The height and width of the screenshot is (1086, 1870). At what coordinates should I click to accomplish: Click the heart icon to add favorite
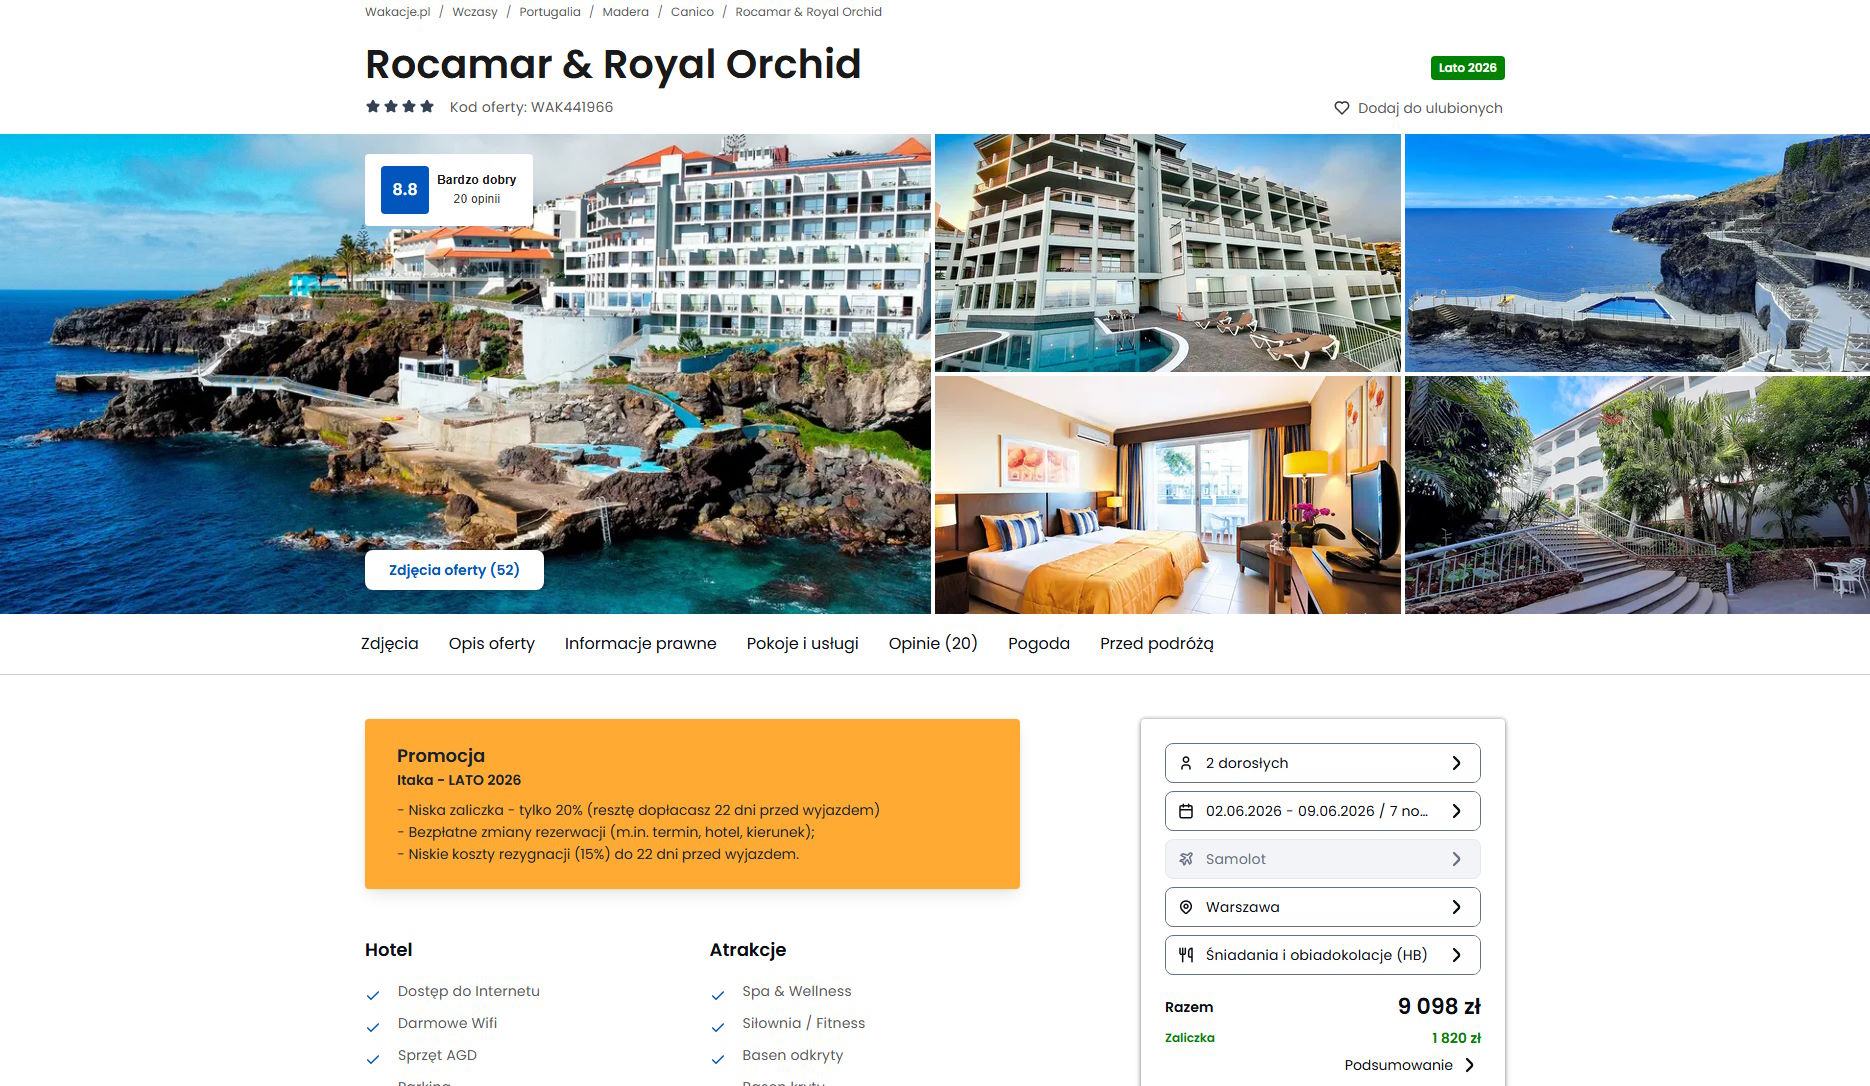tap(1341, 108)
